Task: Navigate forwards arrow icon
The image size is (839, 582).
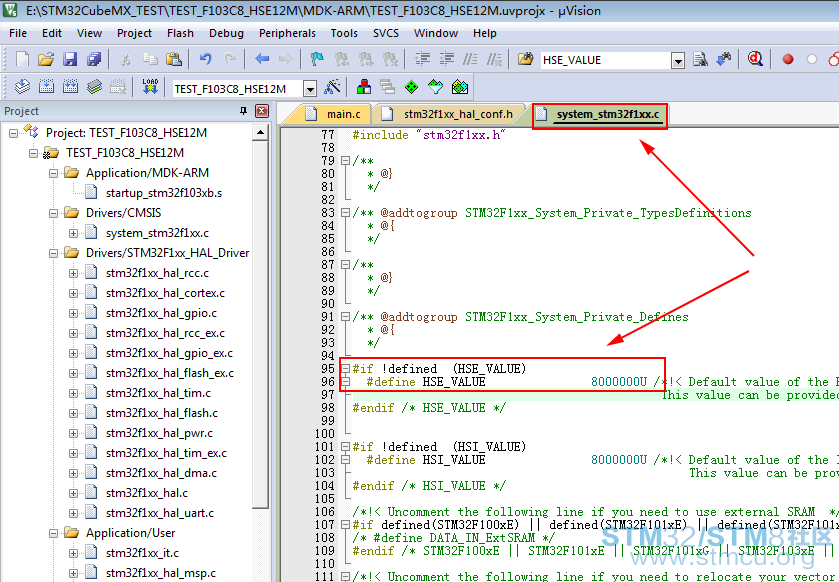Action: pos(286,59)
